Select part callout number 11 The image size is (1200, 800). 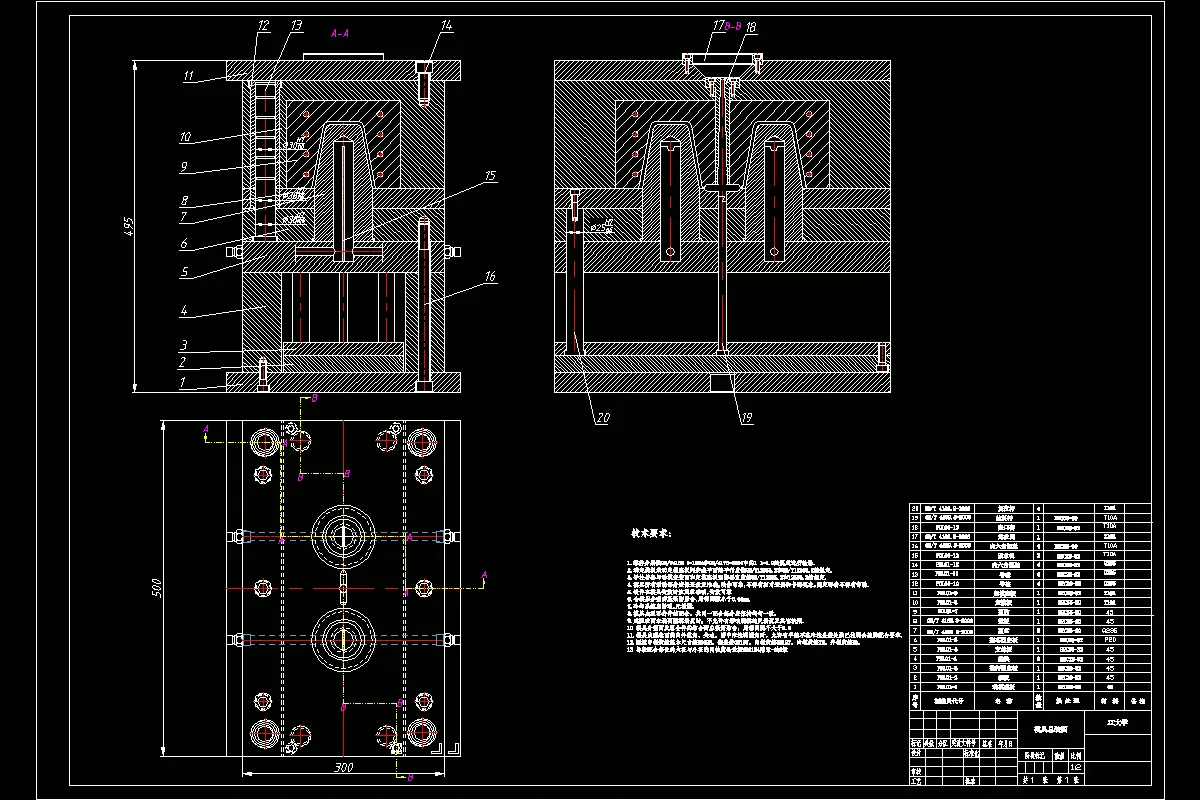point(187,75)
